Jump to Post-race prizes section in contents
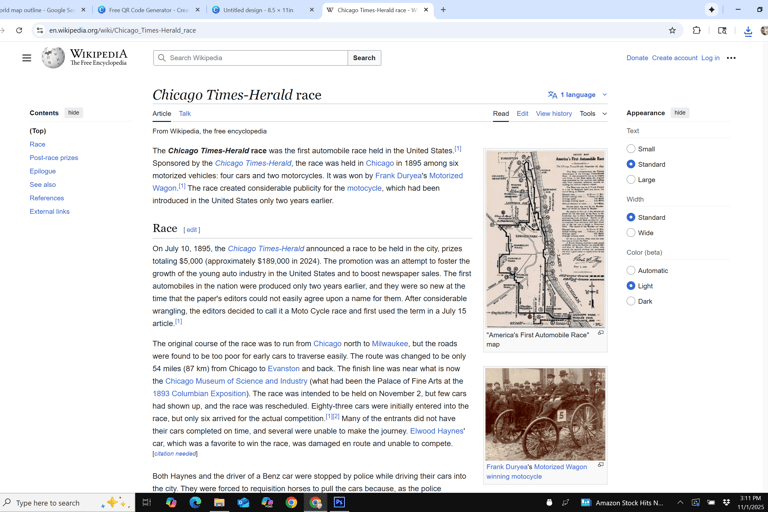Viewport: 768px width, 512px height. (54, 158)
